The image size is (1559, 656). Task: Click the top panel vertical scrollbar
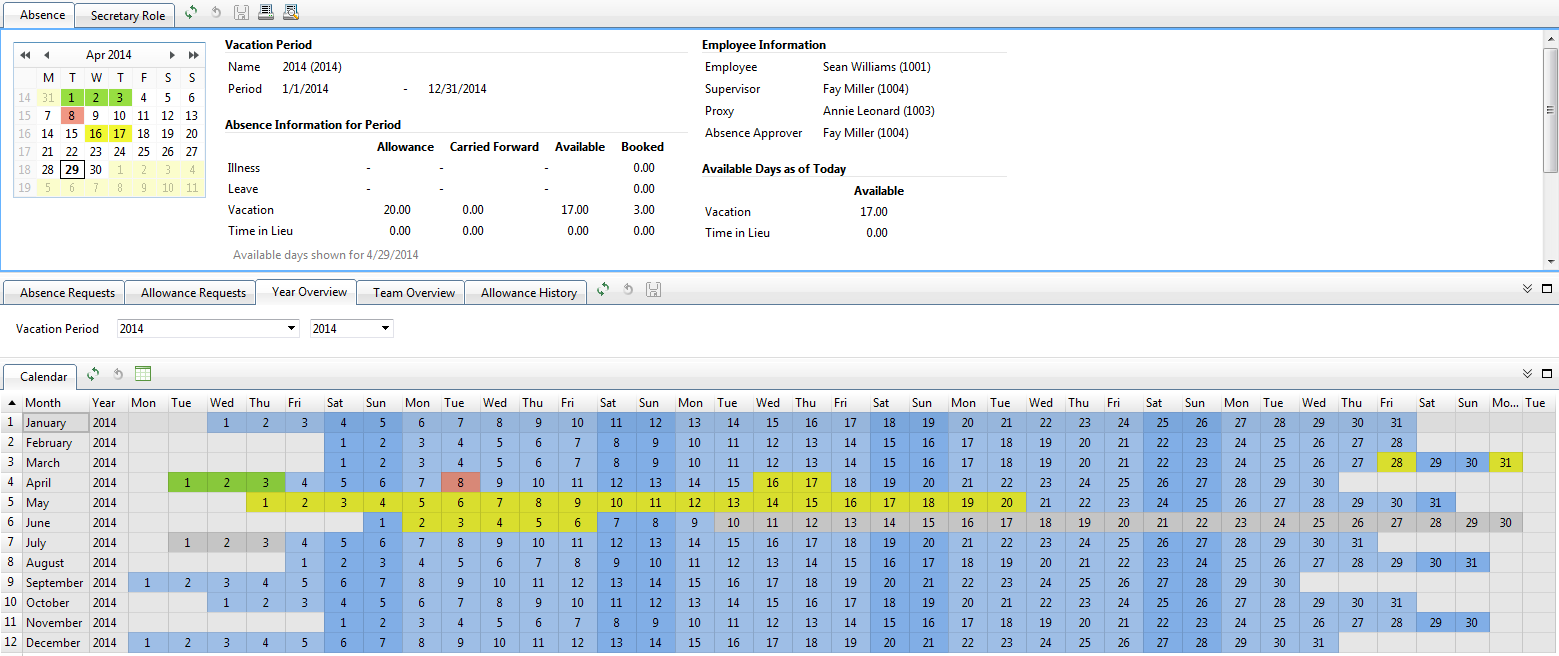pos(1550,110)
